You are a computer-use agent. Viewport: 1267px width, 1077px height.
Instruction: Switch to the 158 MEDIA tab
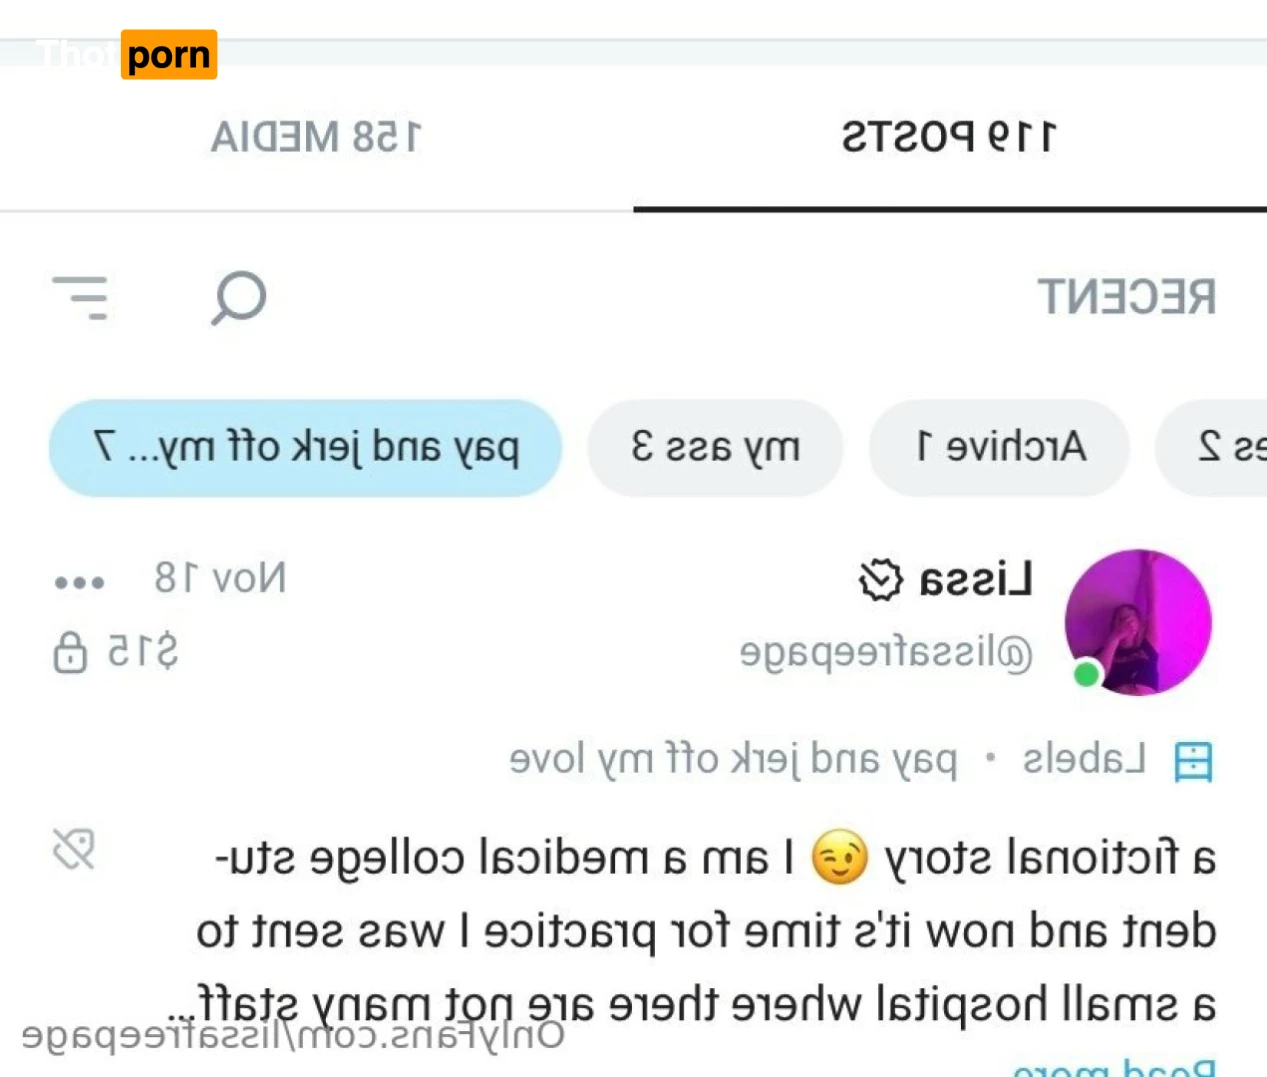(316, 137)
